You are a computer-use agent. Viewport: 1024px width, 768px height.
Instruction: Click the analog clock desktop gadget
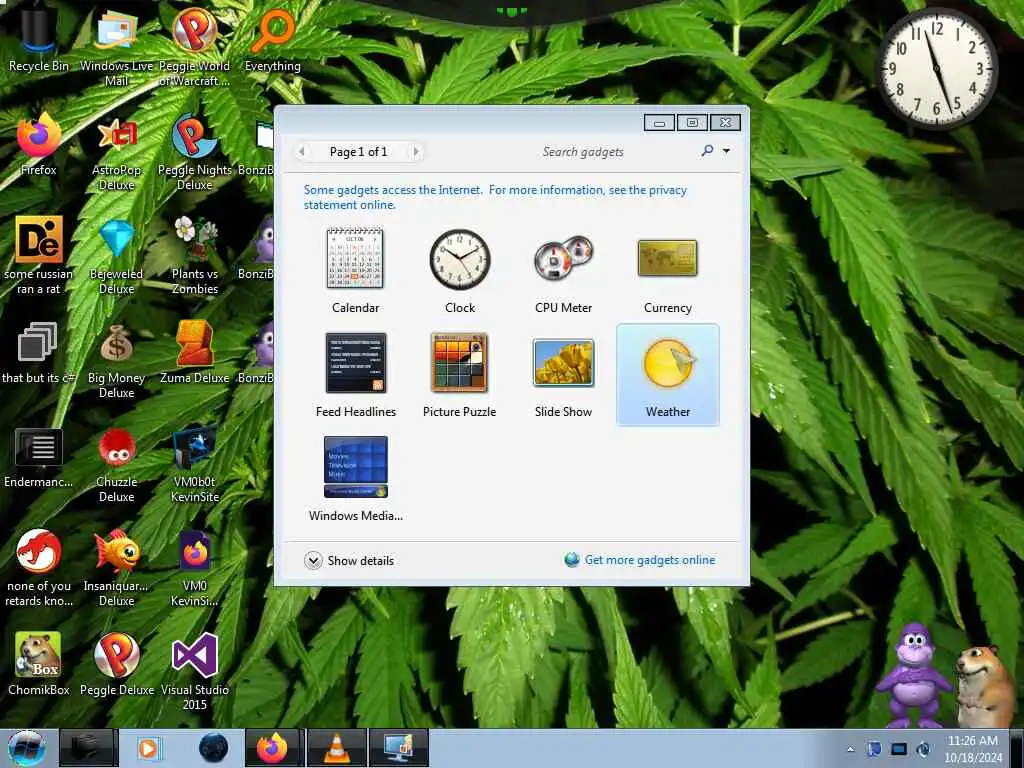936,67
